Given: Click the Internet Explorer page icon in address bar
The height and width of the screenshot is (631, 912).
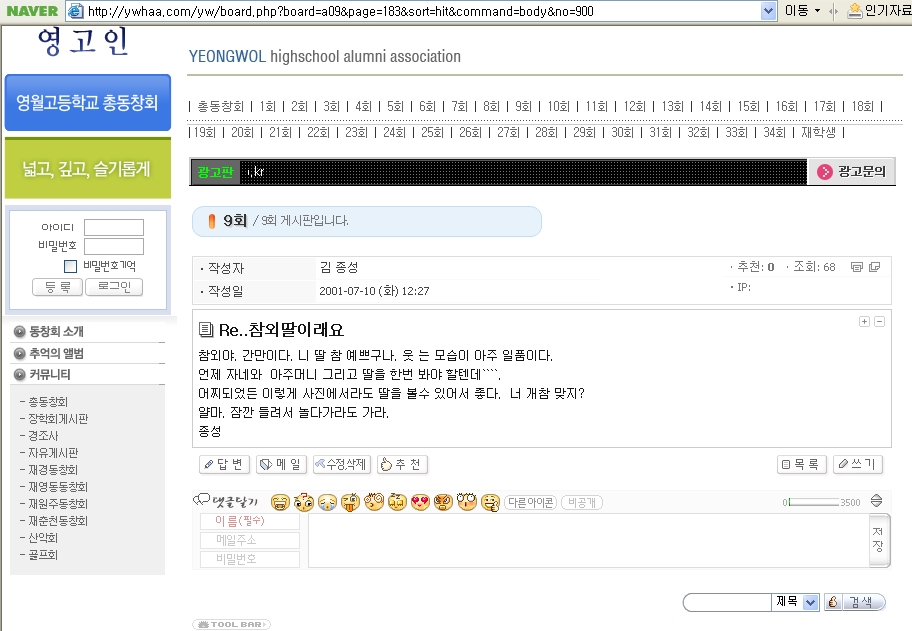Looking at the screenshot, I should pos(75,10).
